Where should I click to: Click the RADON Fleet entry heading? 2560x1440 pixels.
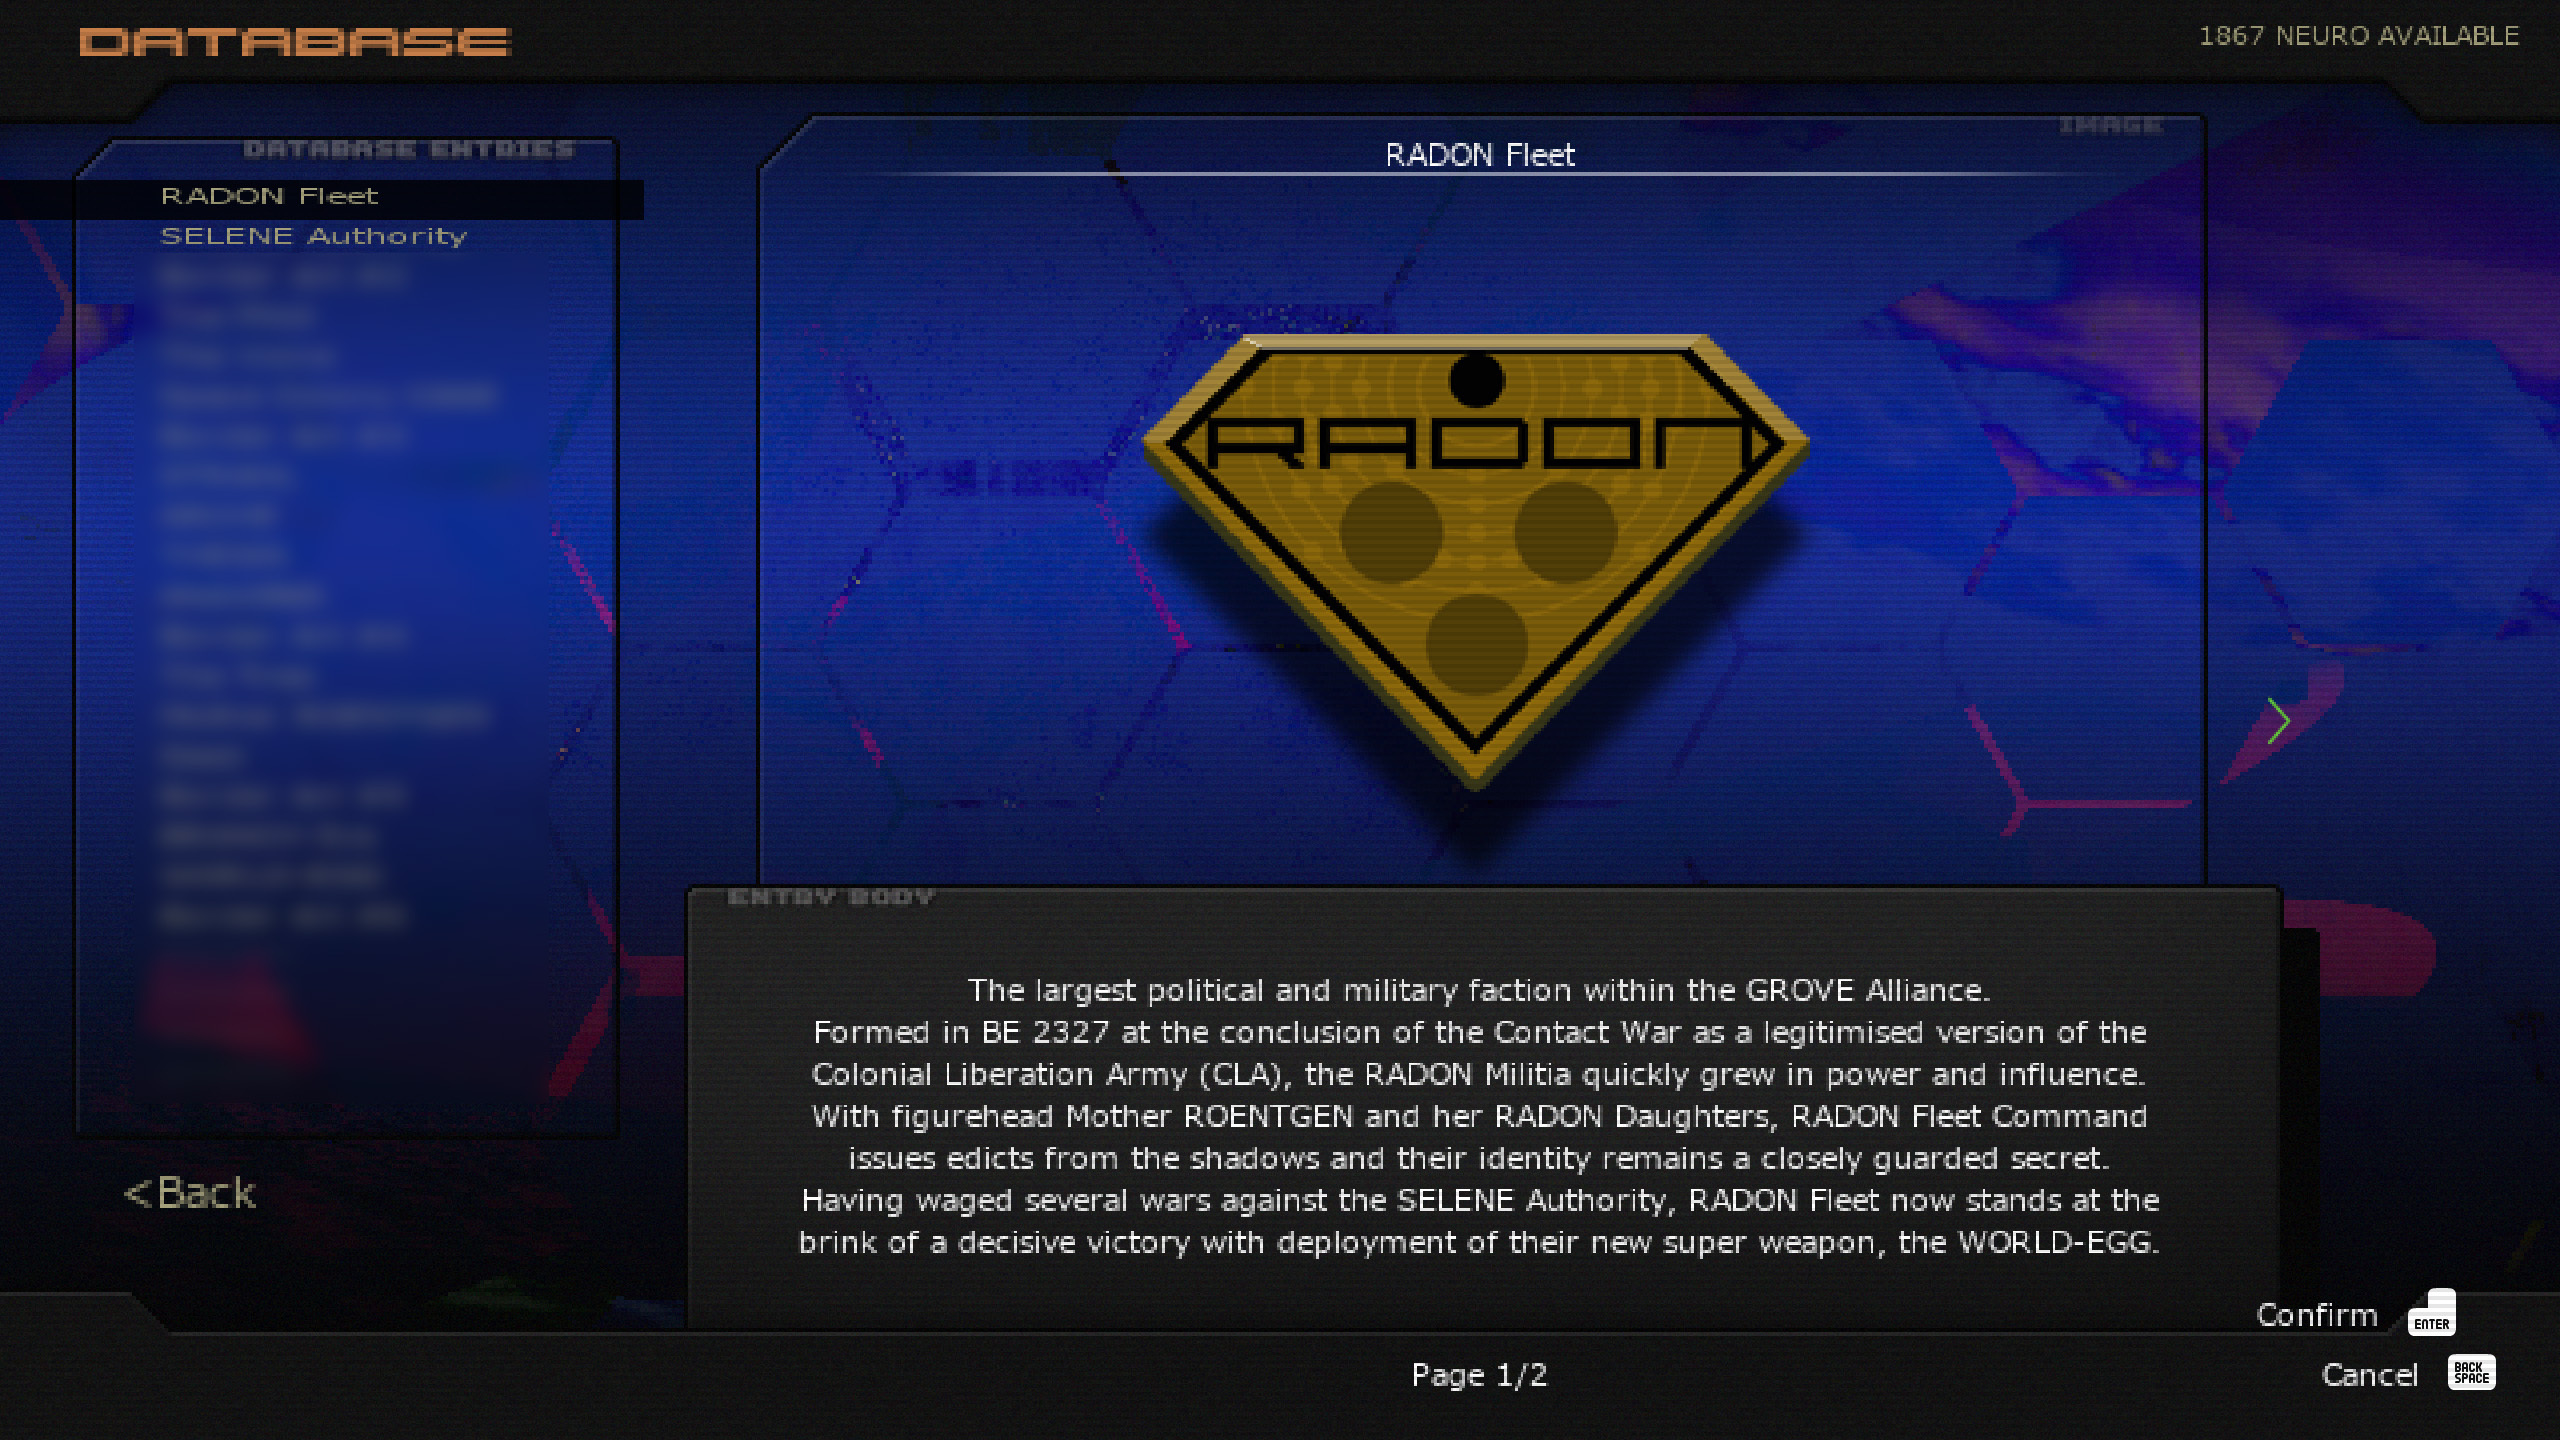tap(1479, 155)
